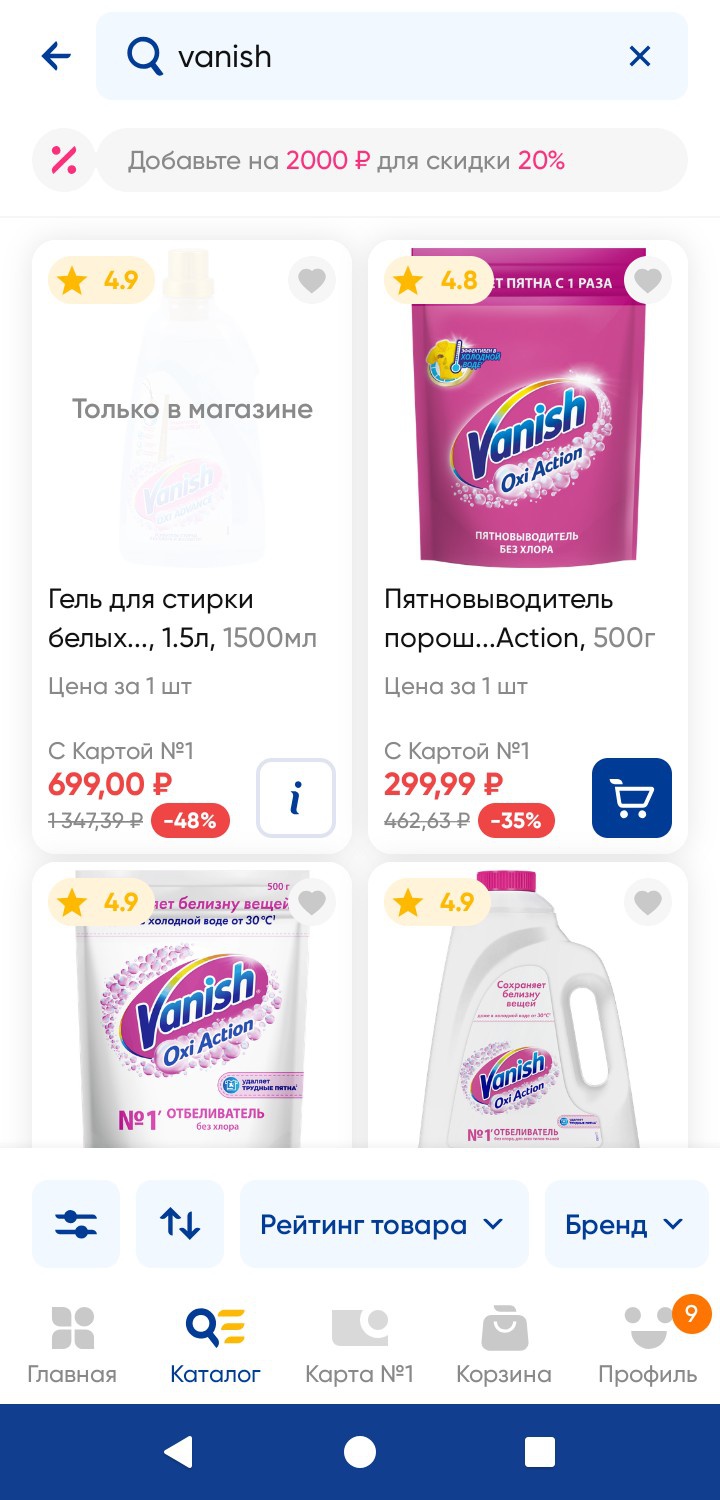Toggle the heart on the white Vanish bottle
Image resolution: width=720 pixels, height=1500 pixels.
(x=648, y=903)
